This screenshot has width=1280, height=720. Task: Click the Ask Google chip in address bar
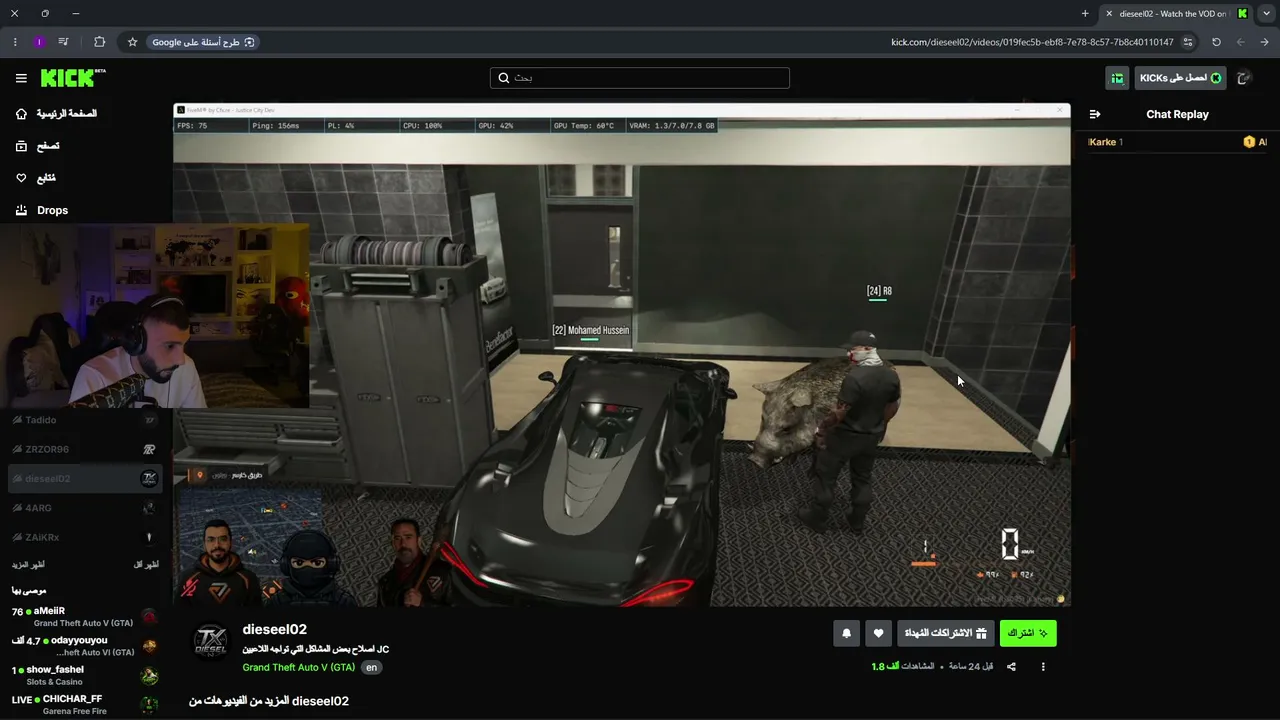tap(203, 42)
